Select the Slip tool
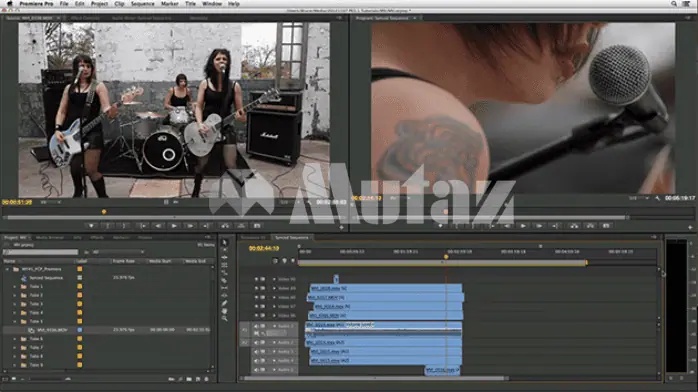The width and height of the screenshot is (698, 392). pyautogui.click(x=224, y=288)
